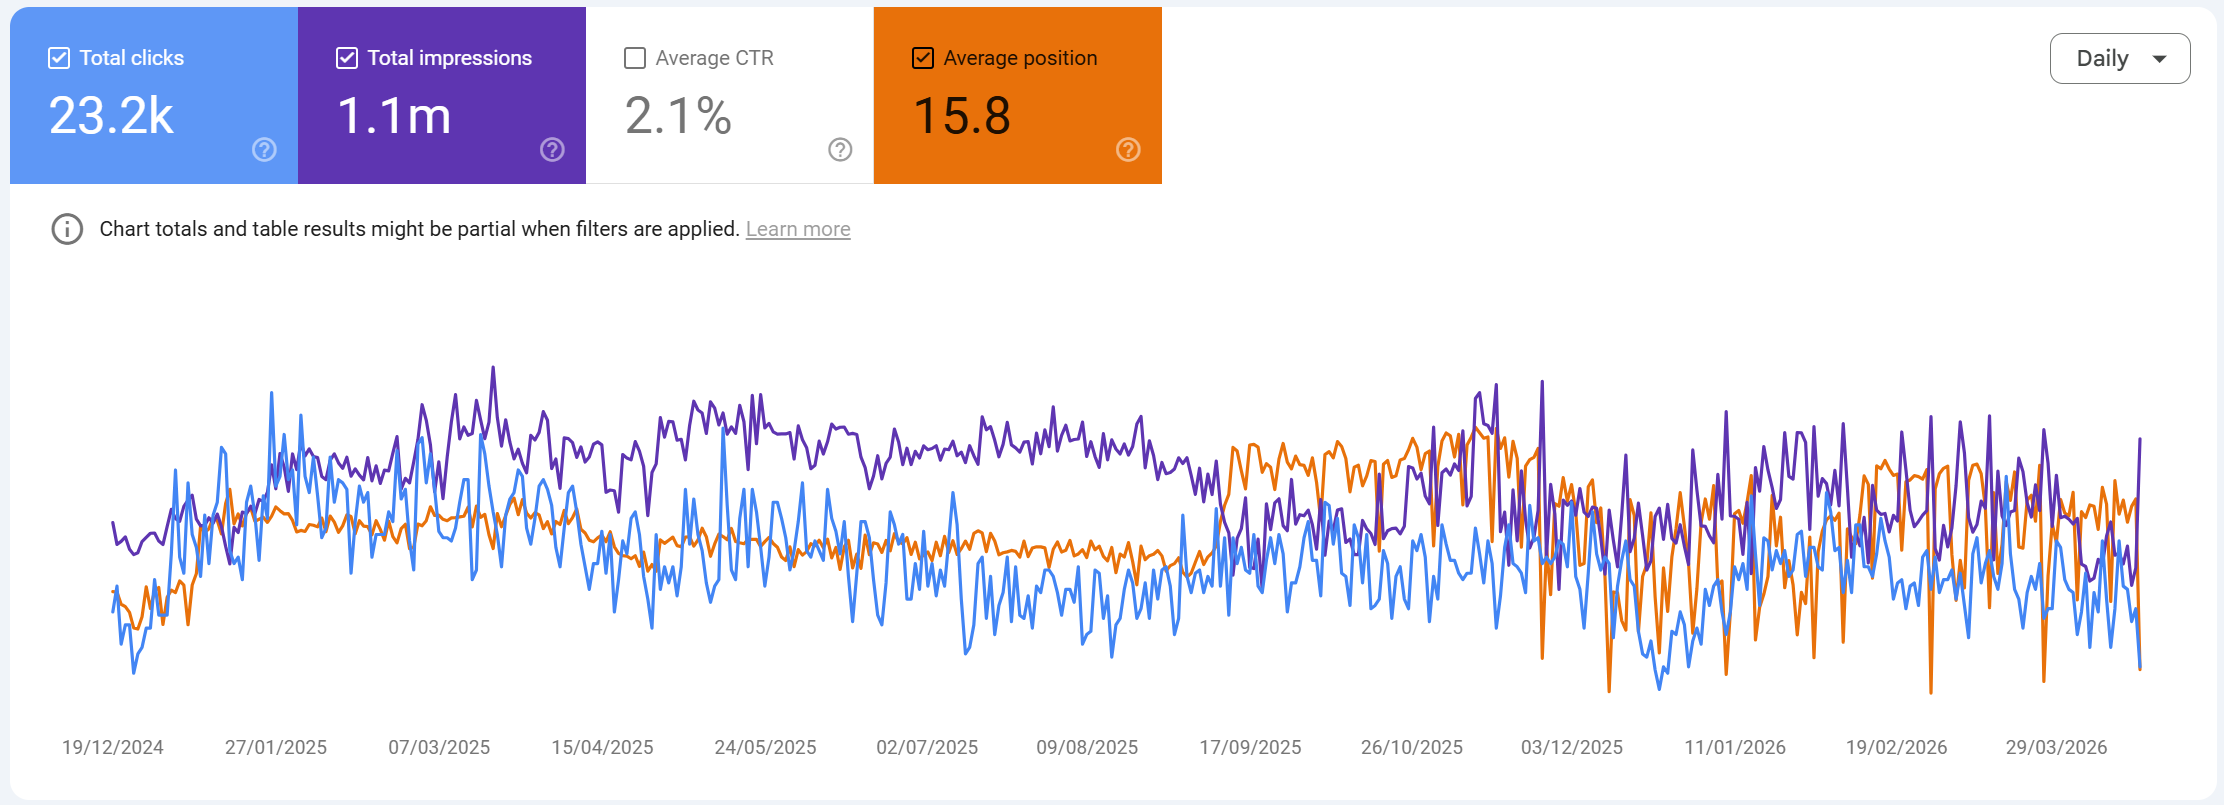Select the 1.1m Total impressions value
2224x805 pixels.
click(394, 116)
